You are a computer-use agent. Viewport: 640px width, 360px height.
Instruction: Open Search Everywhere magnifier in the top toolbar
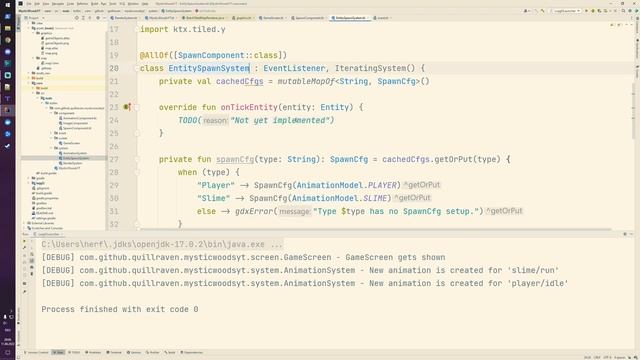[x=624, y=11]
